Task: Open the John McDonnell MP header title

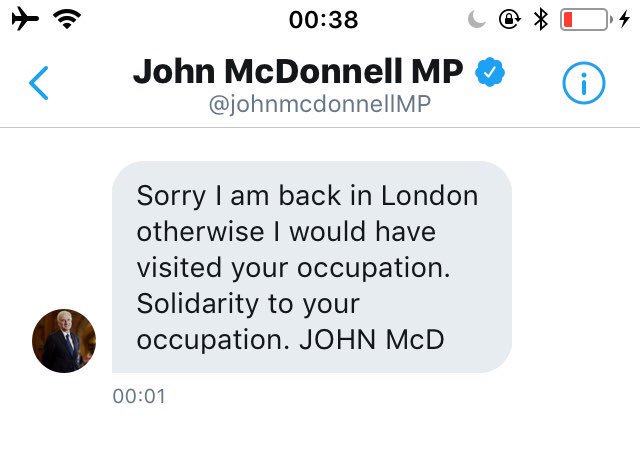Action: tap(298, 72)
